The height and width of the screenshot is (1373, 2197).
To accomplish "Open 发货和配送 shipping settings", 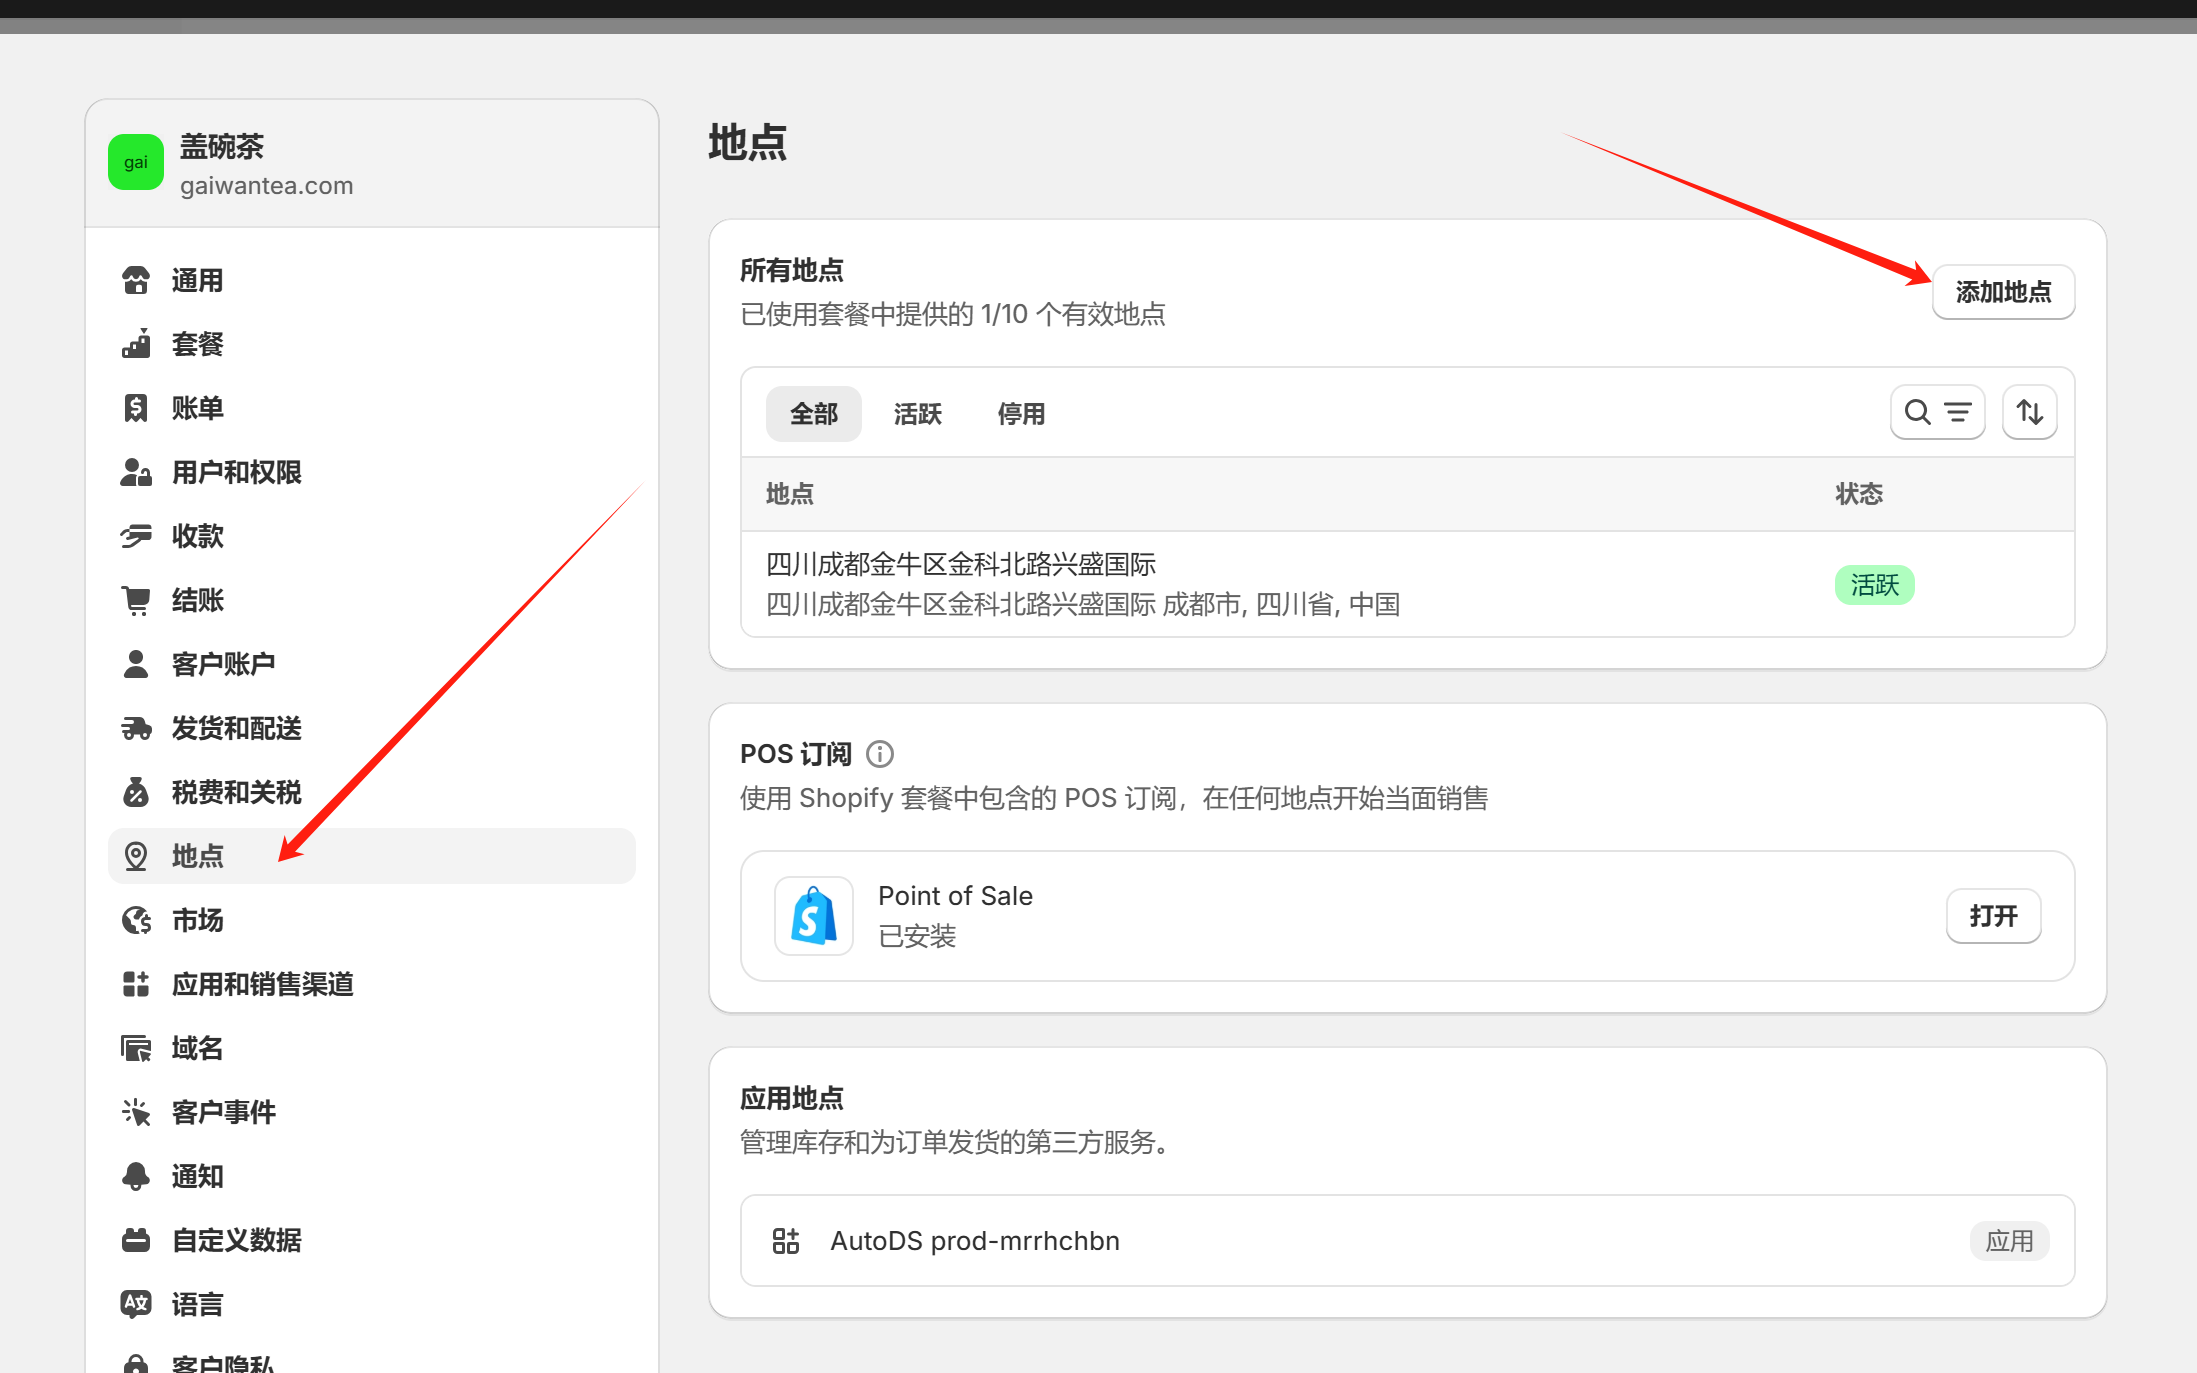I will tap(236, 728).
